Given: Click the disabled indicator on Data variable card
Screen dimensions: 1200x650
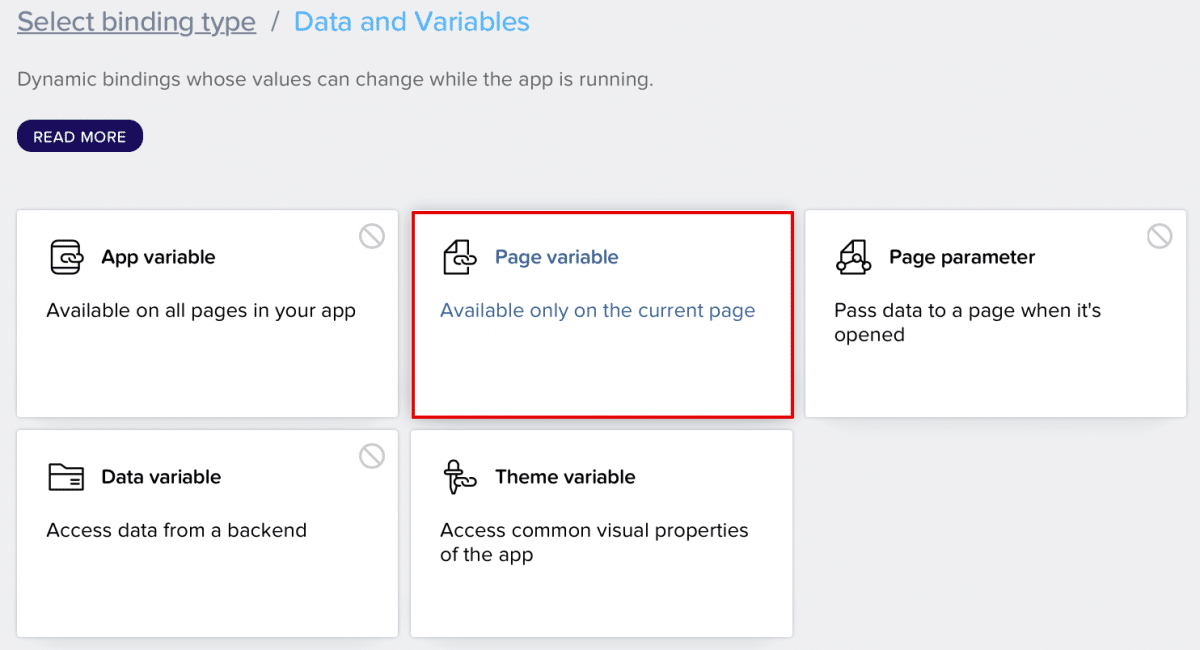Looking at the screenshot, I should [372, 456].
